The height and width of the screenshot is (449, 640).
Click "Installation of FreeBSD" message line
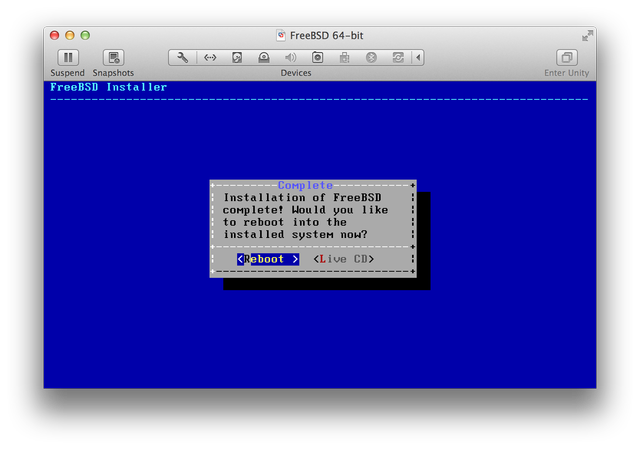(x=302, y=198)
